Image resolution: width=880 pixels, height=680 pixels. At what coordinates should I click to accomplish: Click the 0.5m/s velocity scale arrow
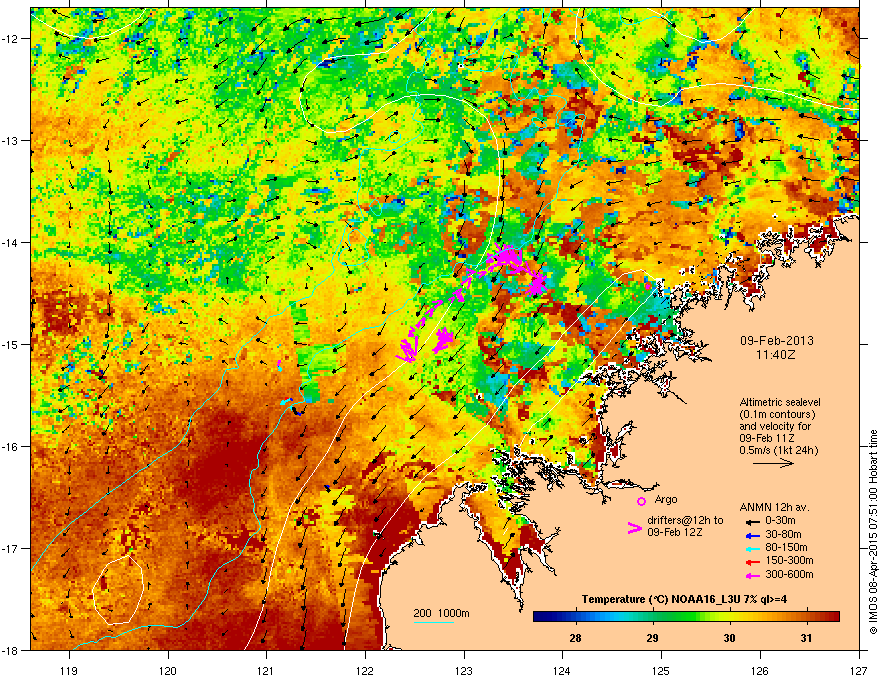pos(773,463)
